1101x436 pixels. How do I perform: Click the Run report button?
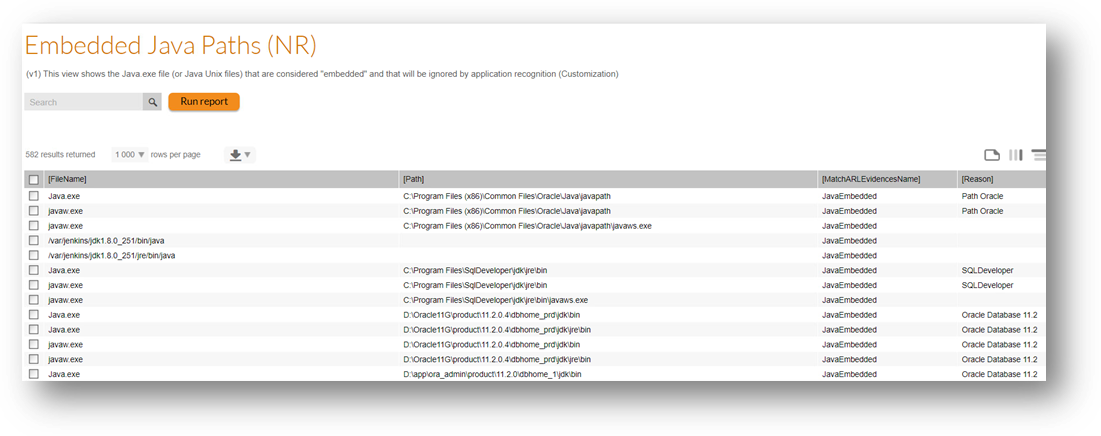click(x=204, y=102)
